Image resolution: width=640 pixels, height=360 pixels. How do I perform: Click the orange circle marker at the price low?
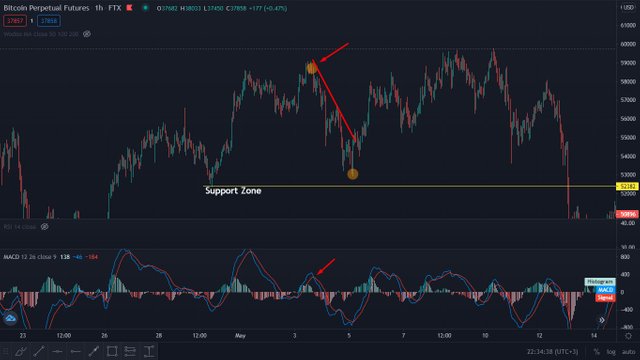353,174
